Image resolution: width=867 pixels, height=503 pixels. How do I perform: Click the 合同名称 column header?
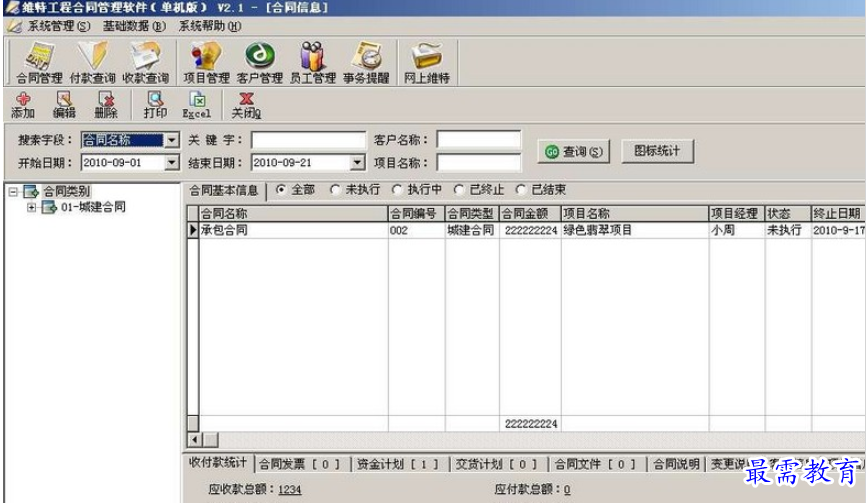click(294, 214)
